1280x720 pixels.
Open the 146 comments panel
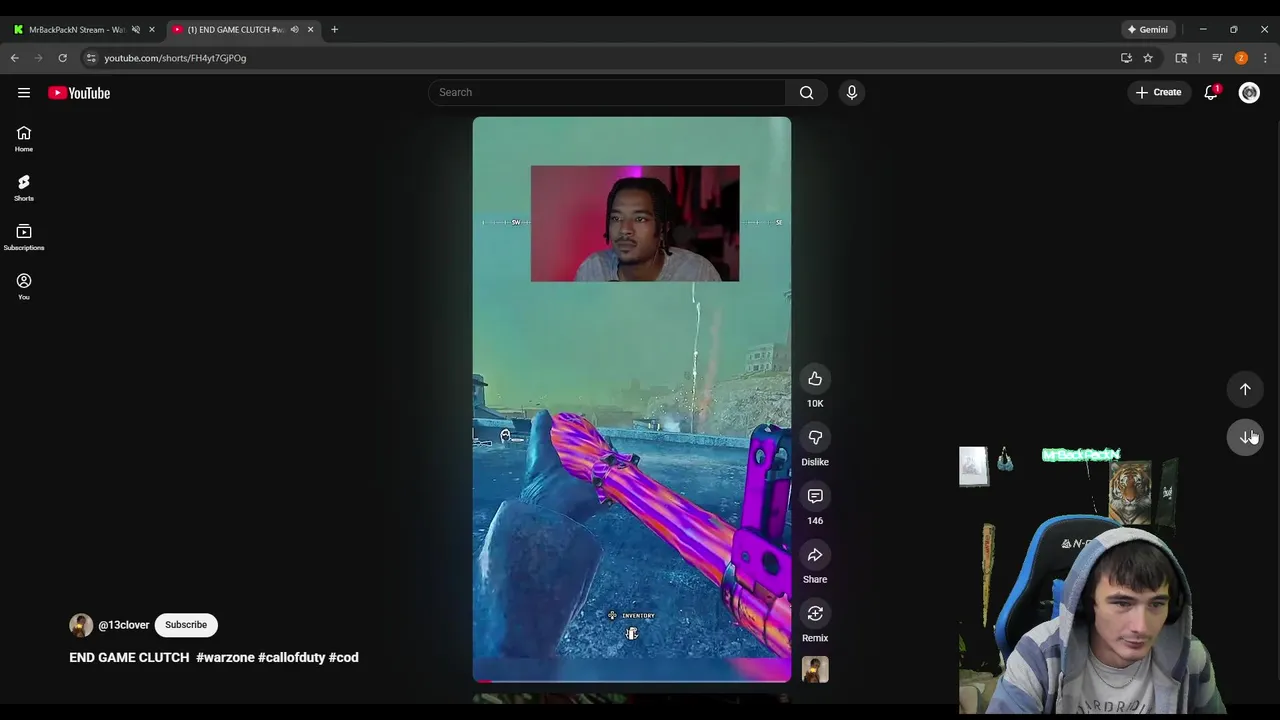(815, 497)
